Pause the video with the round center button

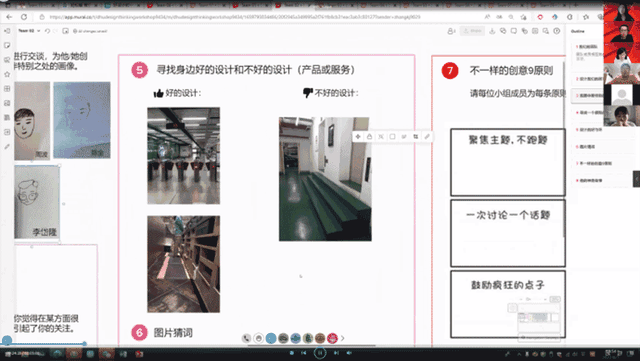tap(320, 352)
